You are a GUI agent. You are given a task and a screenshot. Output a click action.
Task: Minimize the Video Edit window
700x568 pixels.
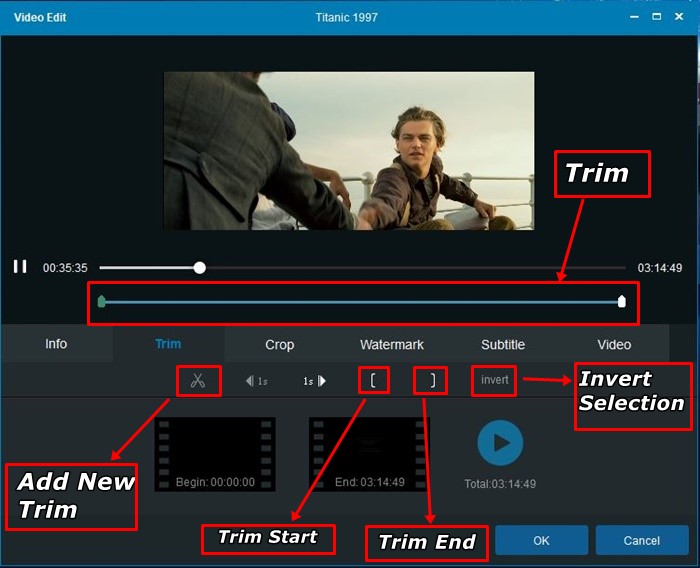pyautogui.click(x=634, y=17)
